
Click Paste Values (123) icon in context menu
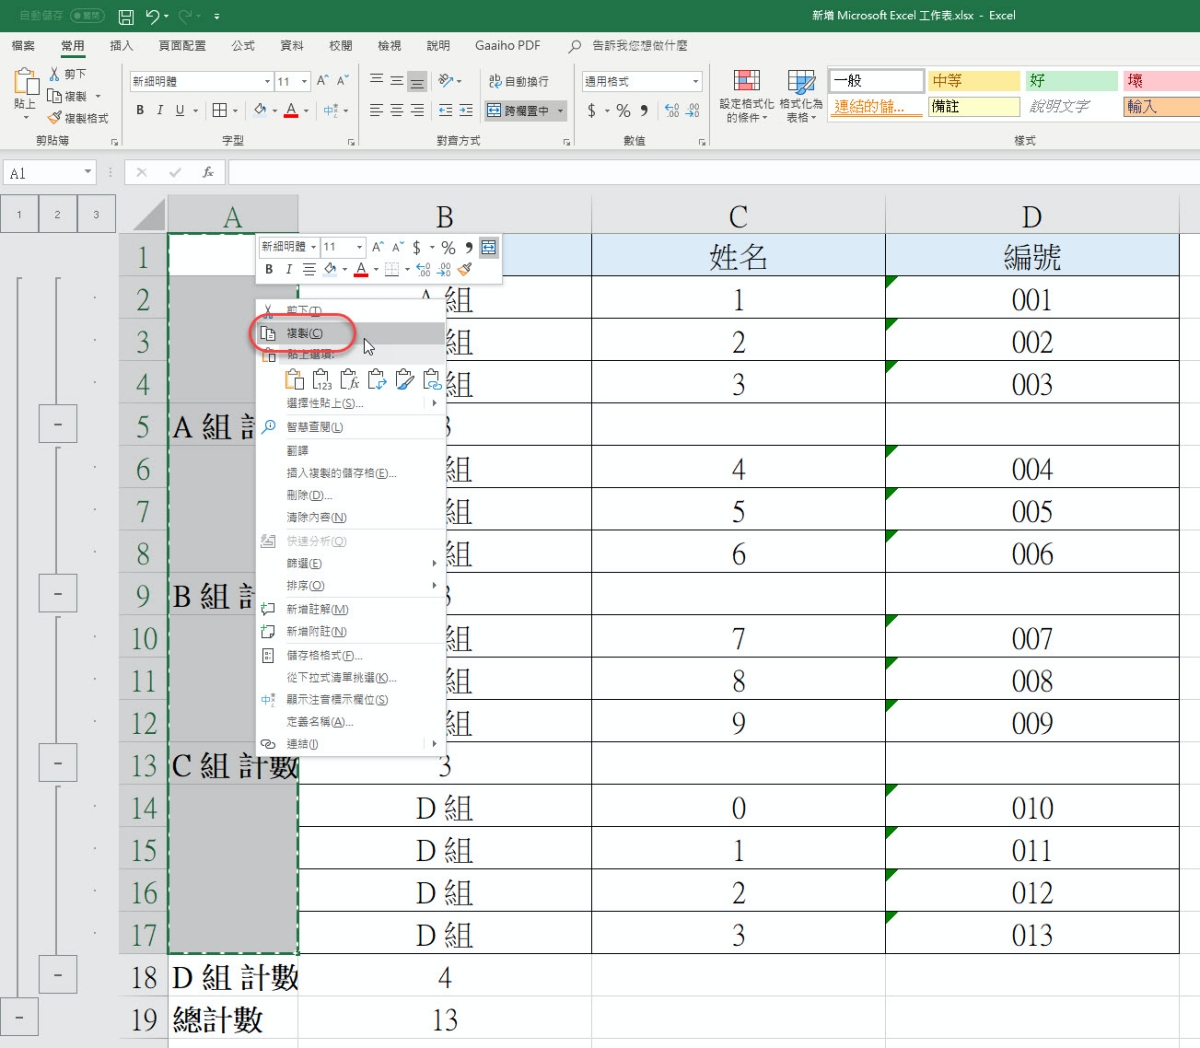322,379
